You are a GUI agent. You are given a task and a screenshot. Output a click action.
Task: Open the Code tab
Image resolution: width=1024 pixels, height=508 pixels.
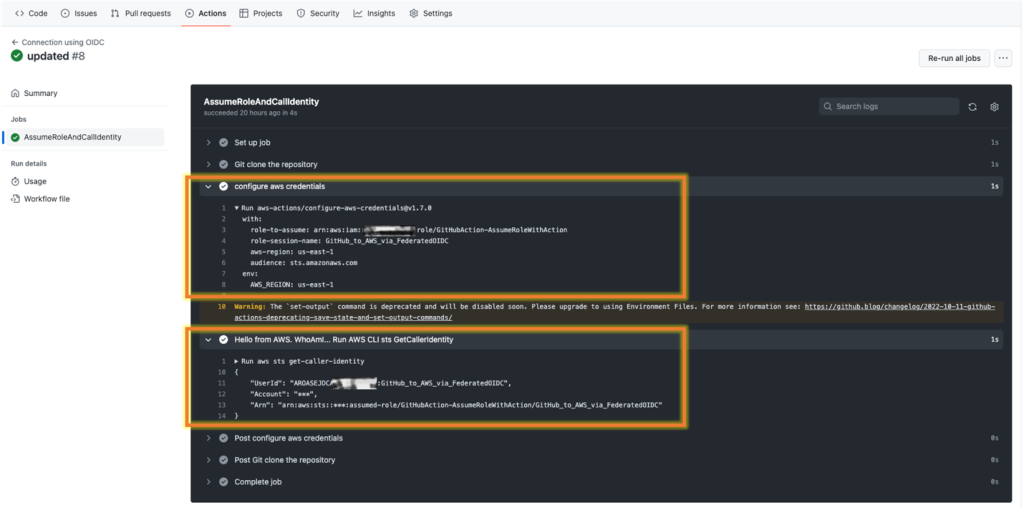coord(31,13)
